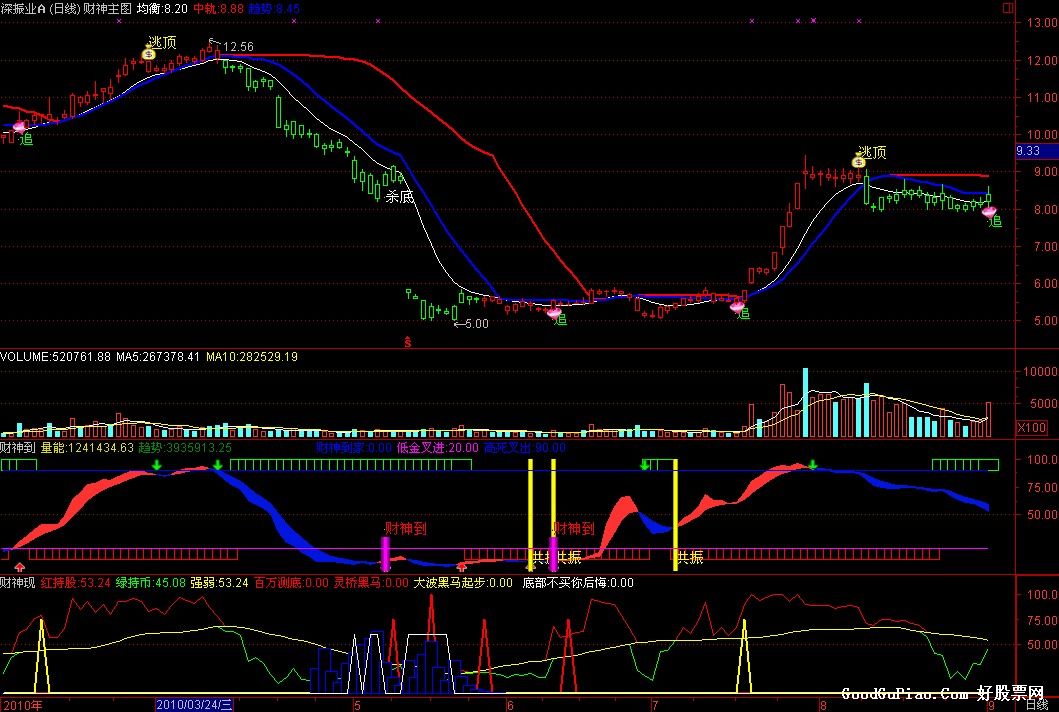Click the small red square icon at top right
Viewport: 1059px width, 712px height.
tap(1008, 7)
